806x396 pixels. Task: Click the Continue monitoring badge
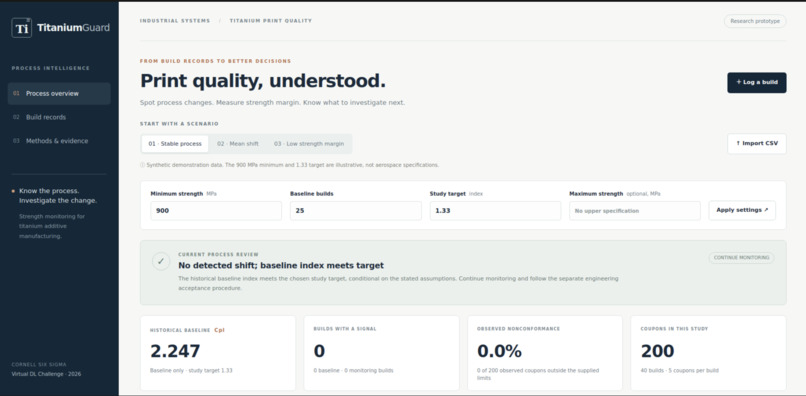[741, 258]
